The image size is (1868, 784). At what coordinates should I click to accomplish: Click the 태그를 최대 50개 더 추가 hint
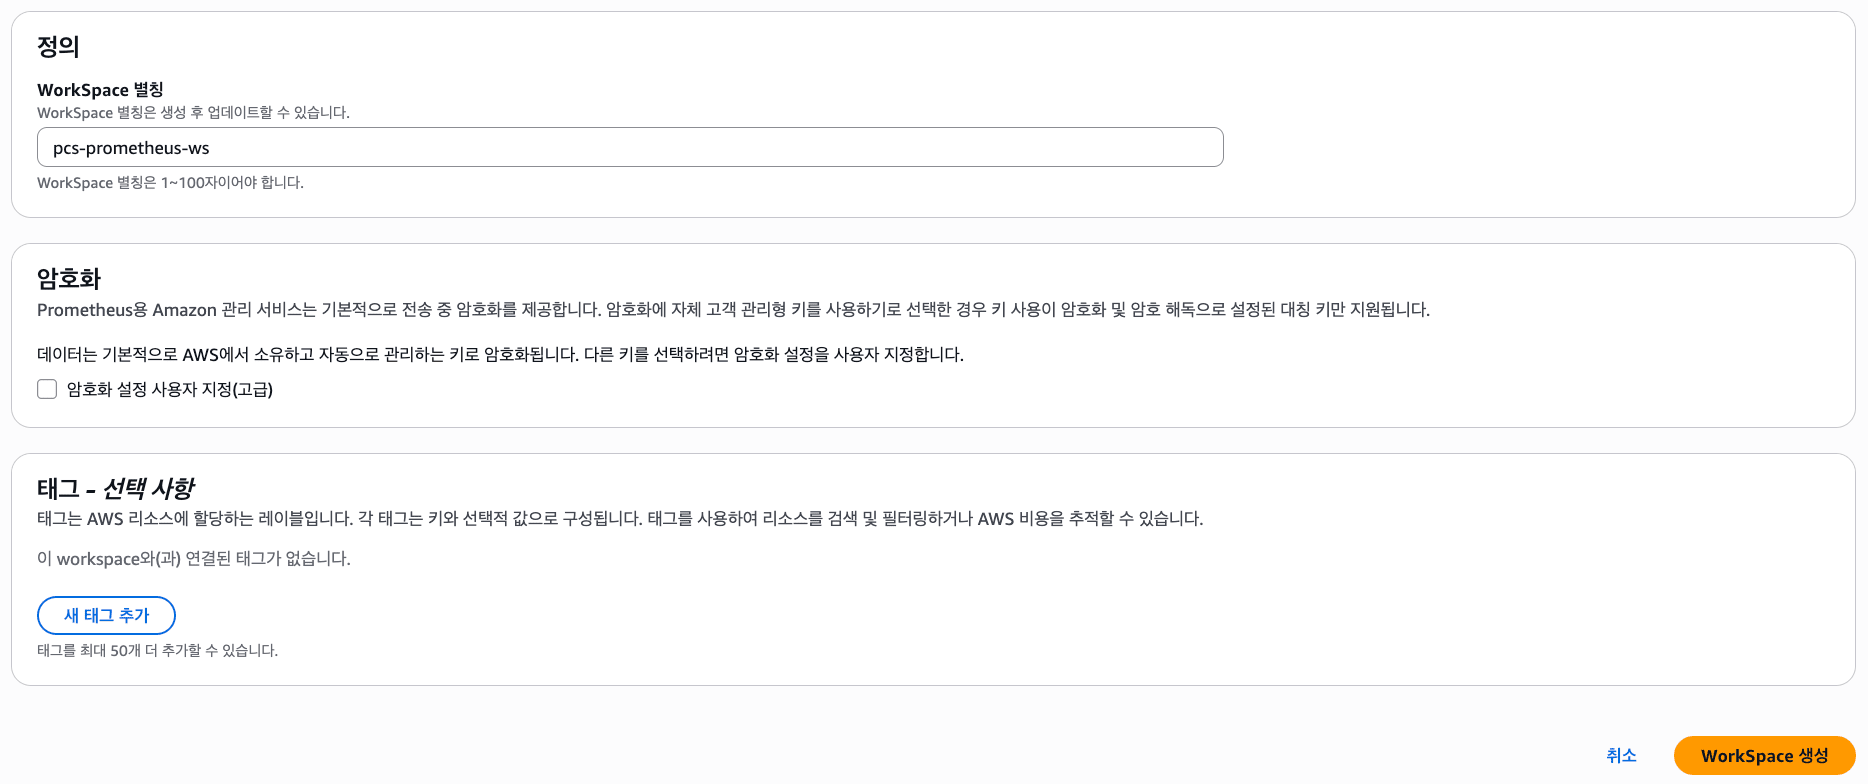(x=157, y=650)
